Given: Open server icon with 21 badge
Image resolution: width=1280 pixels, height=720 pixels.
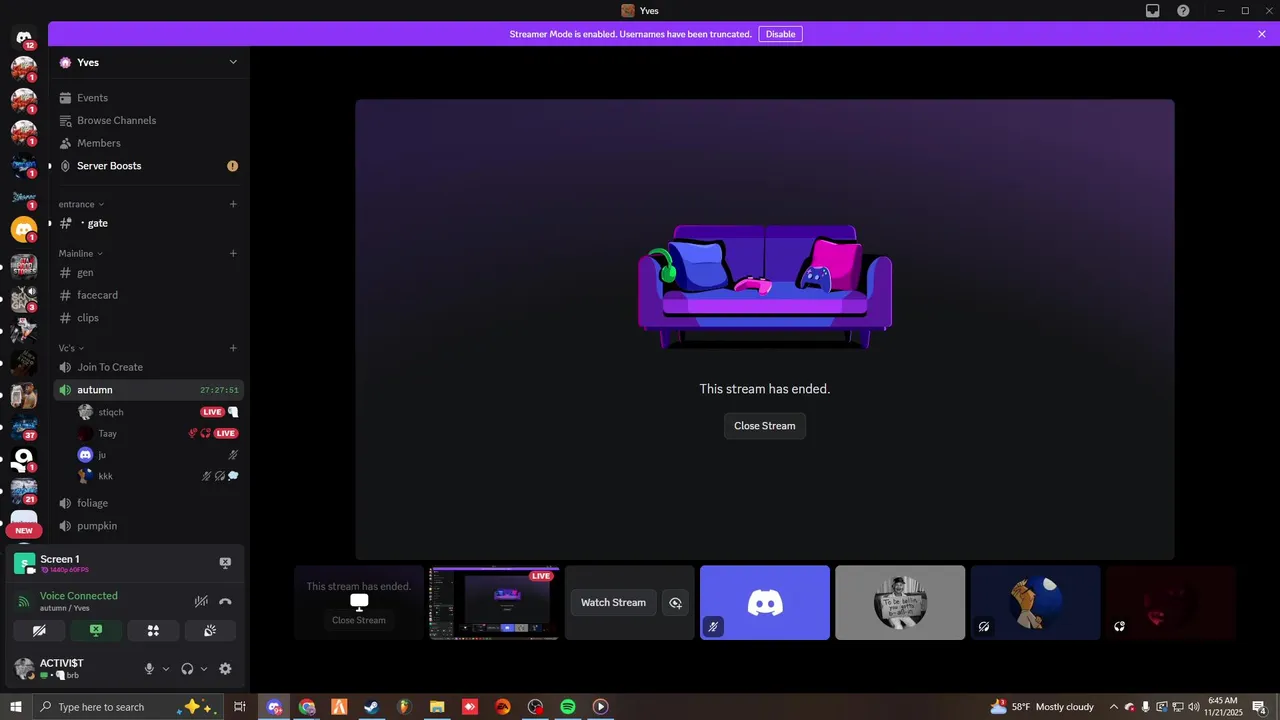Looking at the screenshot, I should (x=24, y=491).
